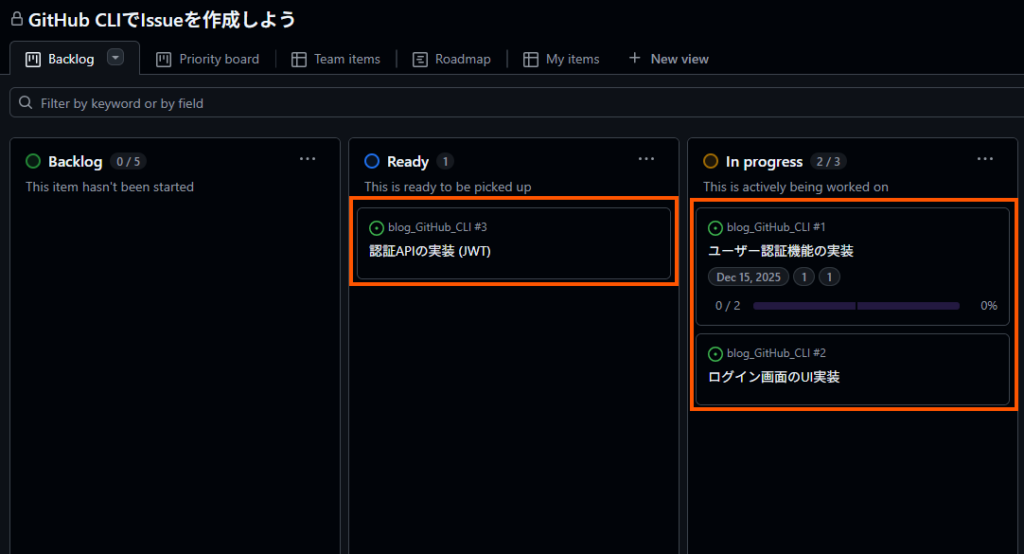1024x554 pixels.
Task: Click the open issue icon on issue #3
Action: point(377,228)
